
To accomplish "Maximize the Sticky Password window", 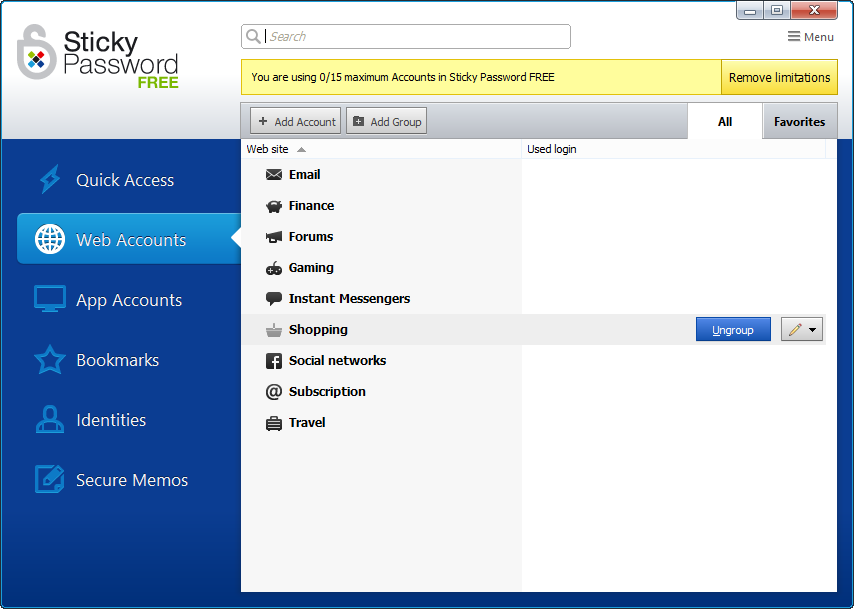I will coord(777,10).
